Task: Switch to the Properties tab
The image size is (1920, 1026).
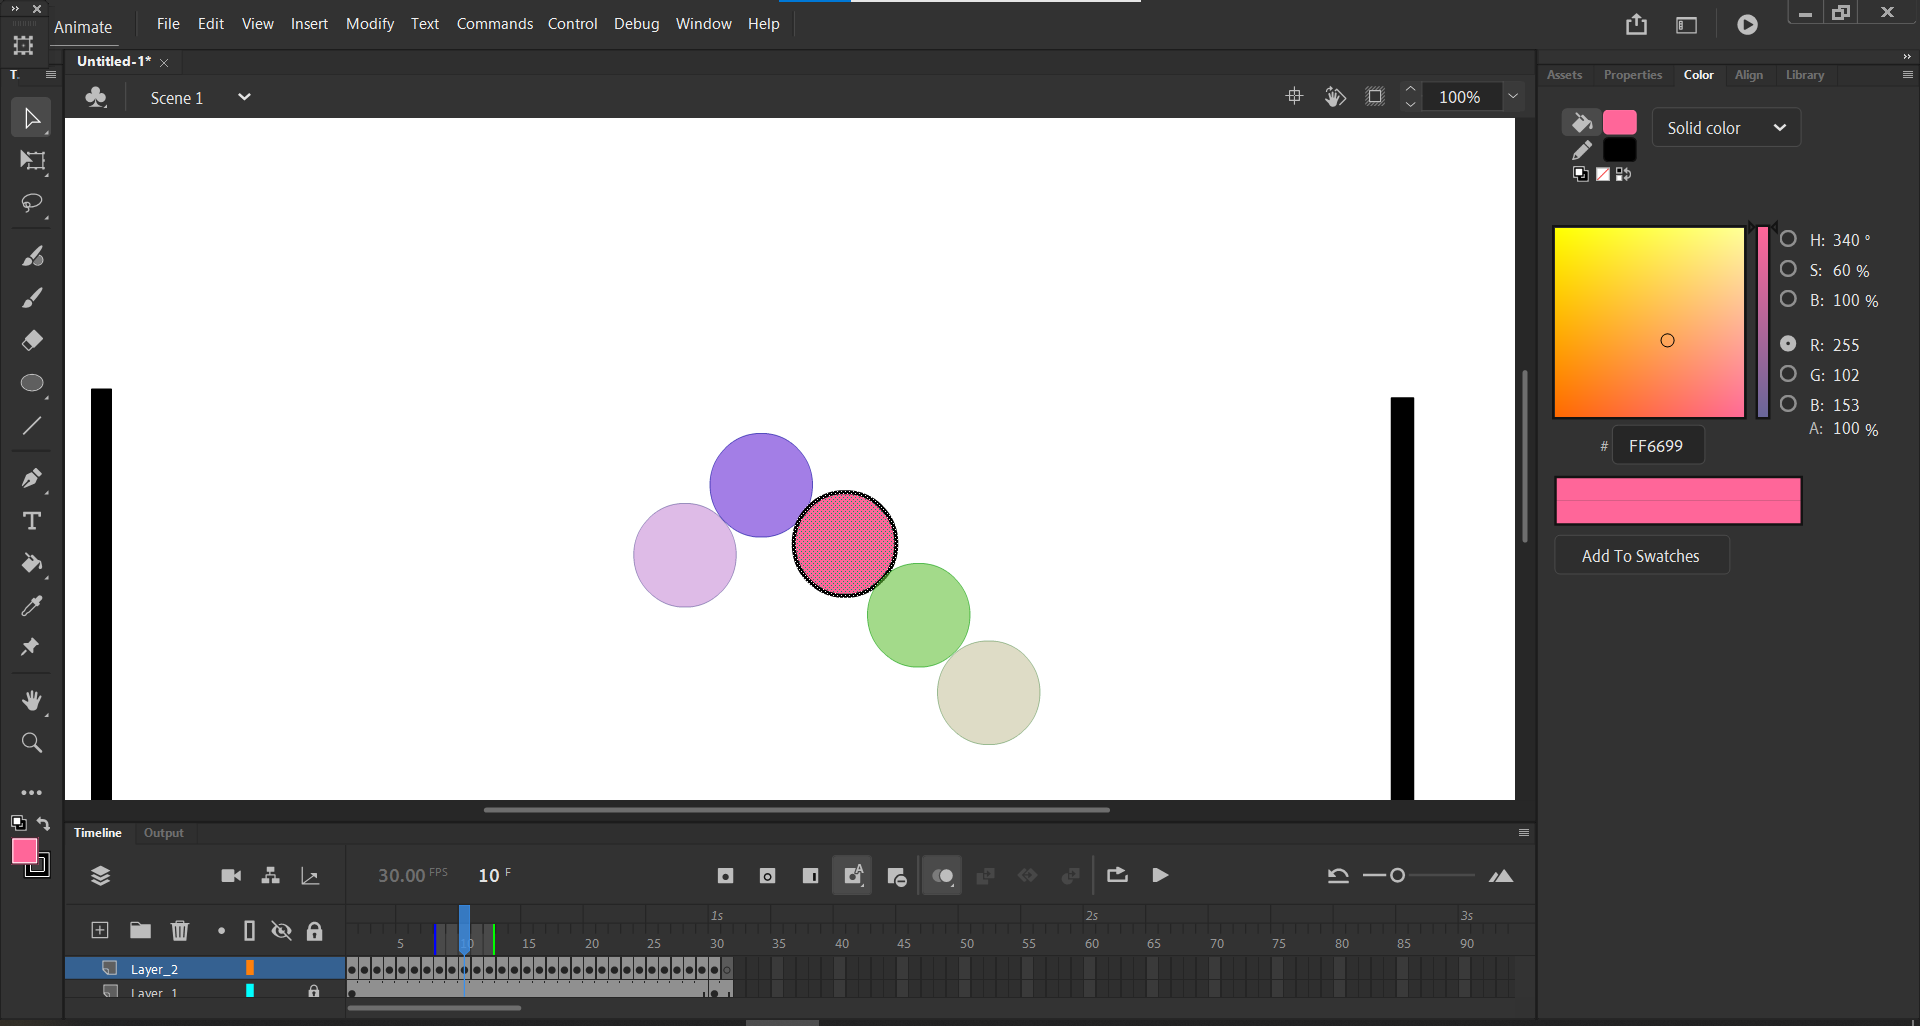Action: point(1632,75)
